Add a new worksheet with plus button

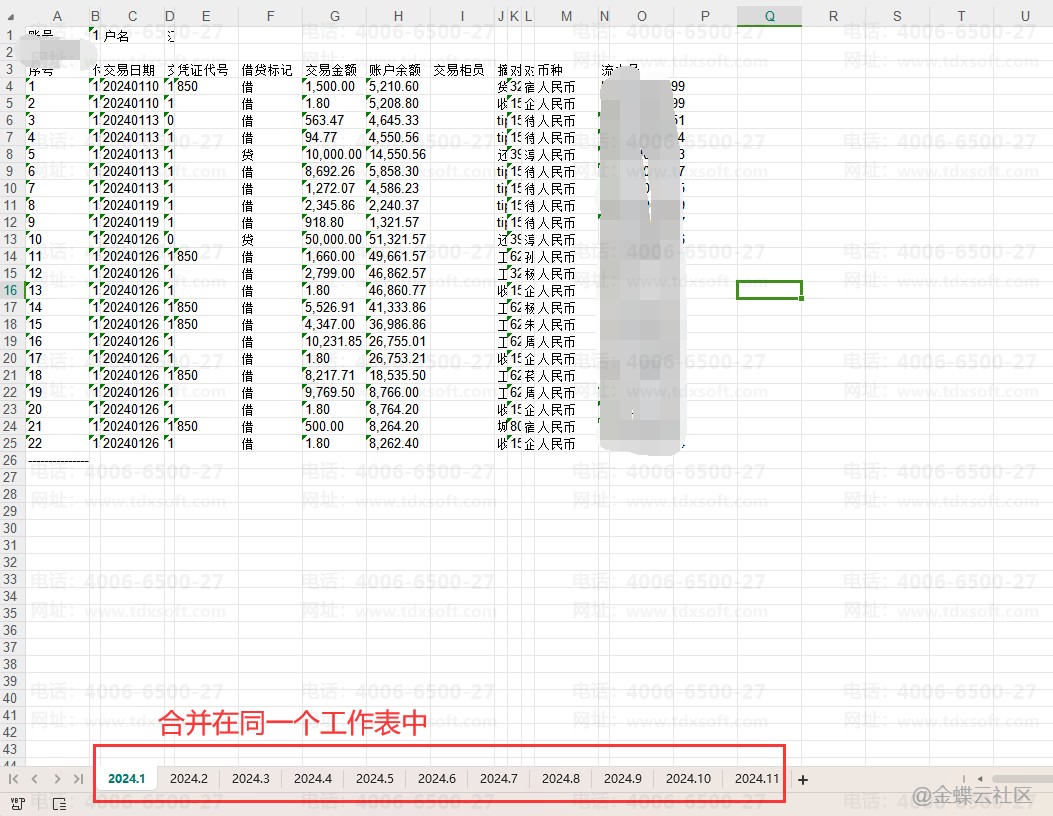(802, 779)
